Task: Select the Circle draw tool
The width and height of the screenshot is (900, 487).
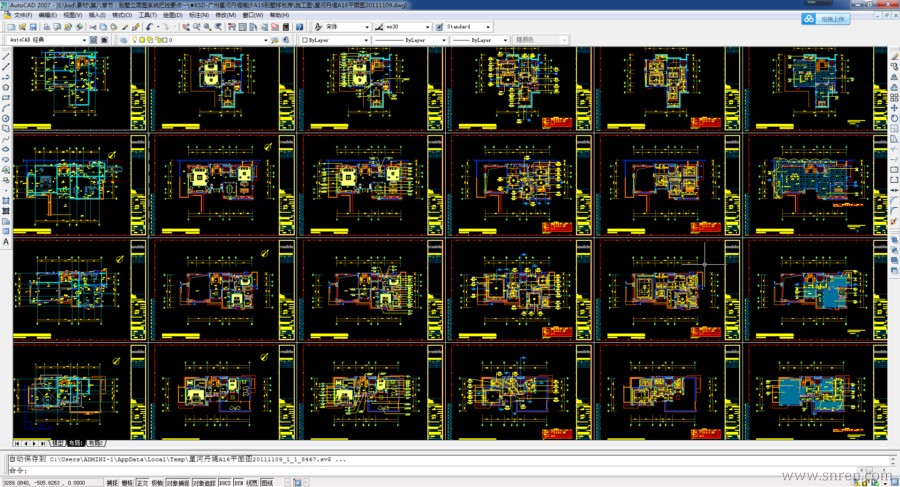Action: (6, 118)
